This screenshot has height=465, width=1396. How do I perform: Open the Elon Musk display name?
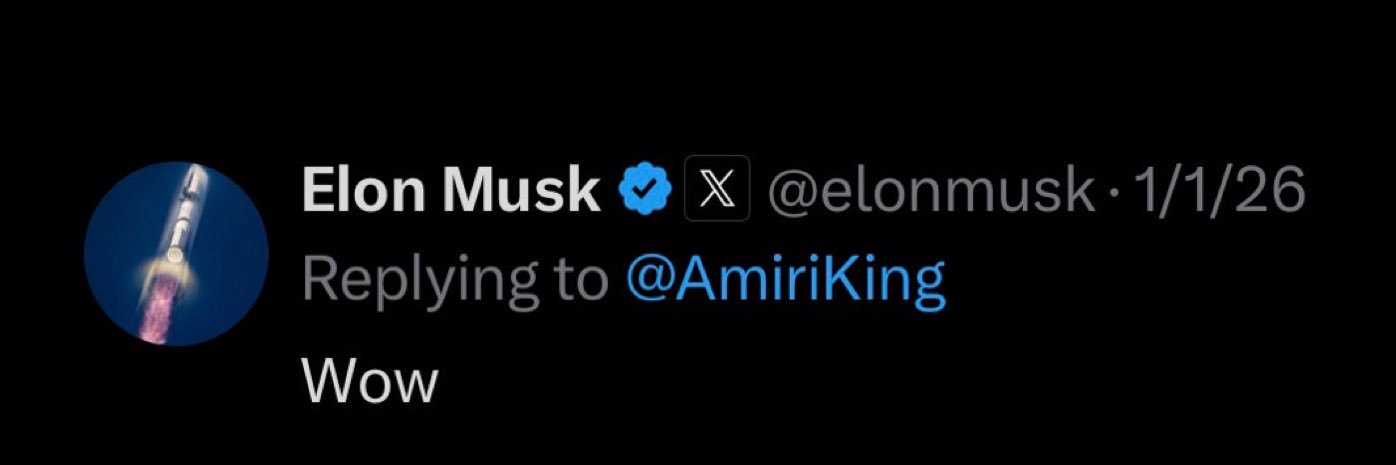point(450,190)
